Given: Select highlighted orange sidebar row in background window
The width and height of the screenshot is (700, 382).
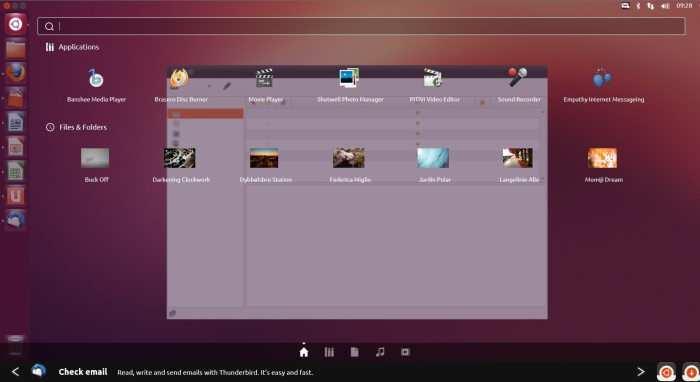Looking at the screenshot, I should point(205,114).
